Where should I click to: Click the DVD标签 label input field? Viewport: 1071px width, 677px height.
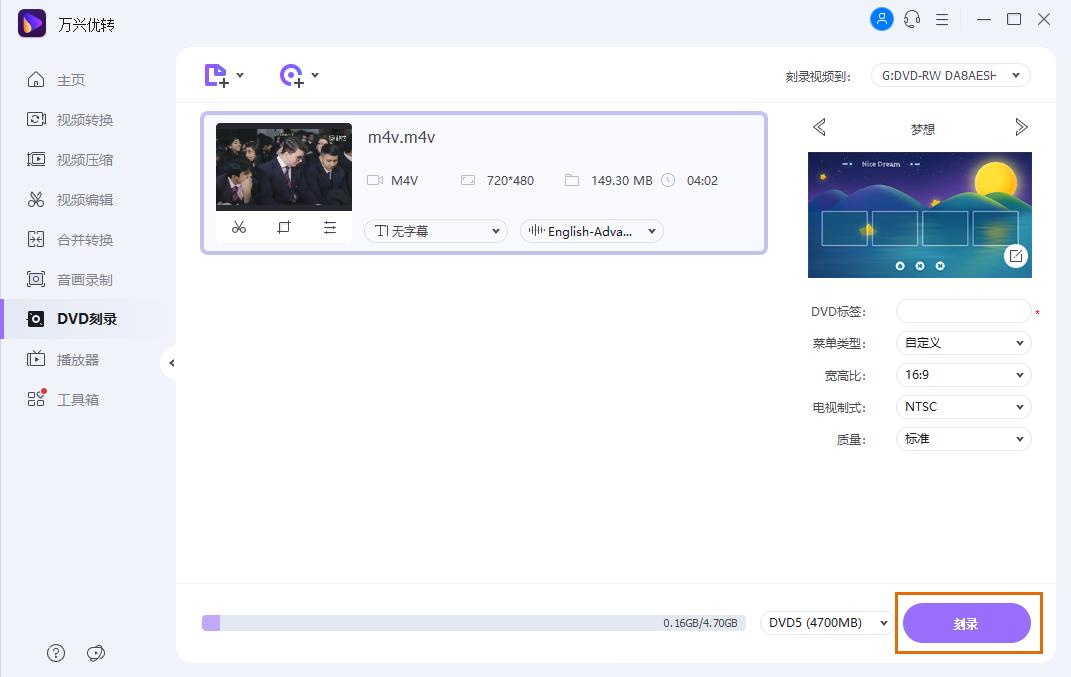(x=963, y=311)
